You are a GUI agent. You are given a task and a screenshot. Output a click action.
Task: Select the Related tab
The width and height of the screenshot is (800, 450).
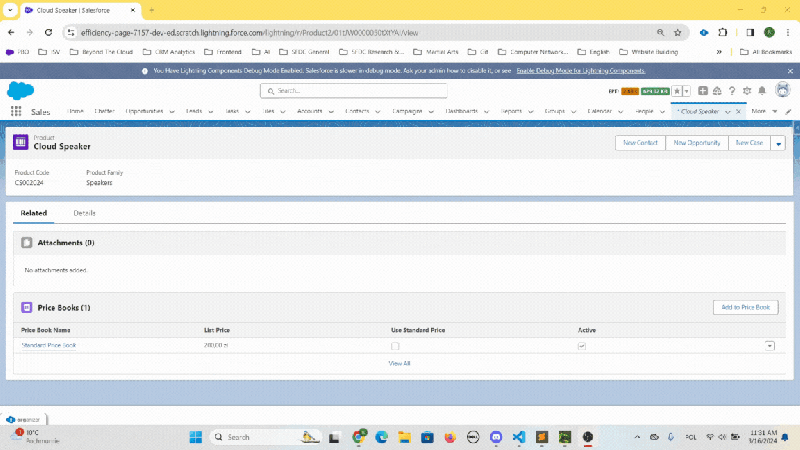(x=34, y=213)
